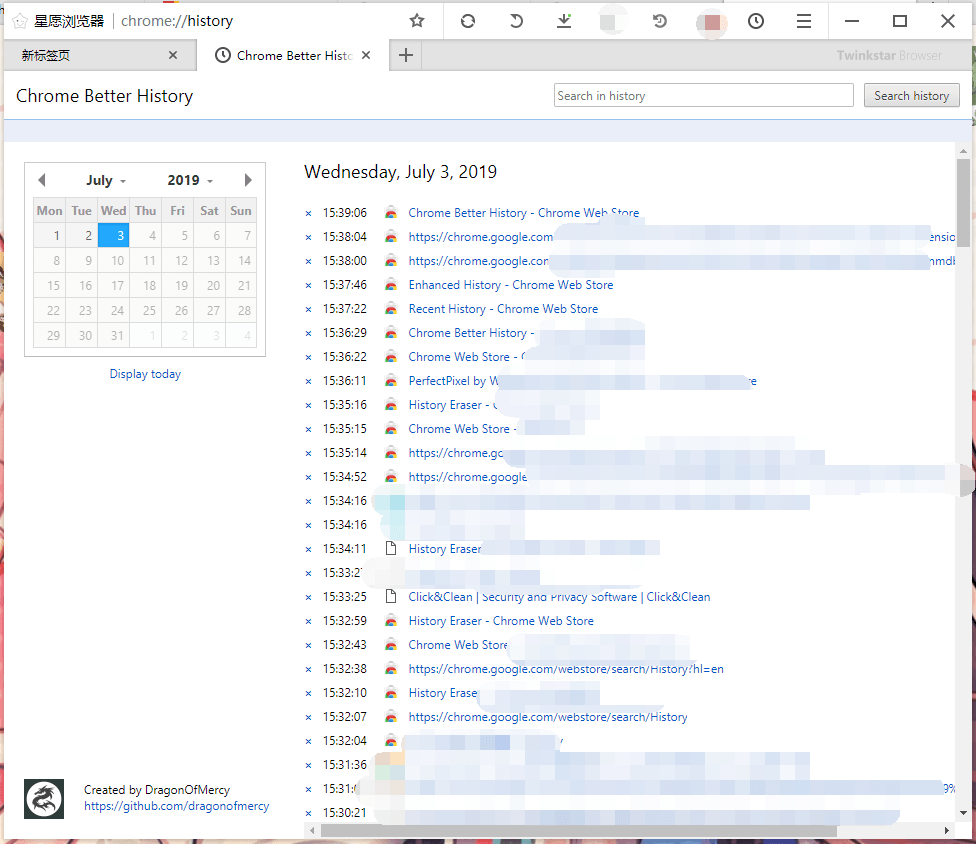Remove the 15:37:22 Recent History entry
This screenshot has width=976, height=844.
[x=308, y=309]
